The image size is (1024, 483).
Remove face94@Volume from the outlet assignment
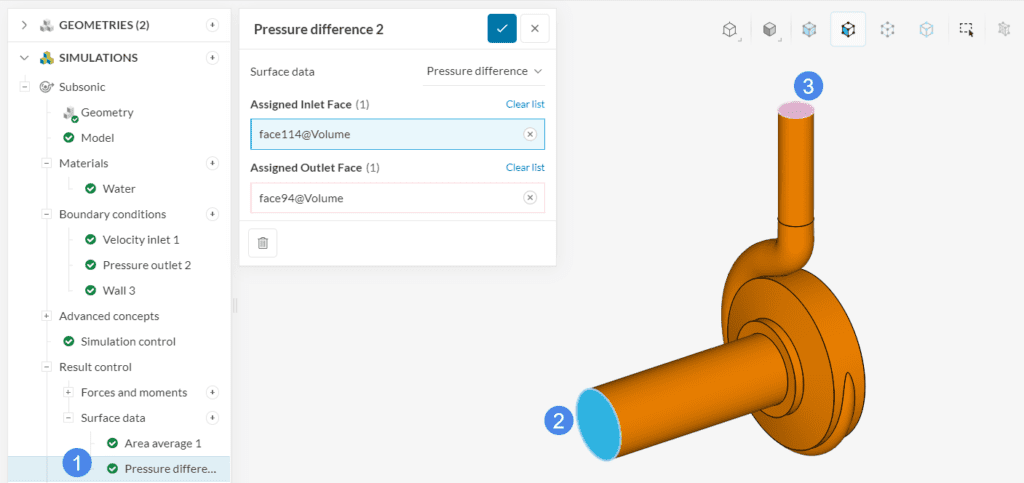point(530,198)
